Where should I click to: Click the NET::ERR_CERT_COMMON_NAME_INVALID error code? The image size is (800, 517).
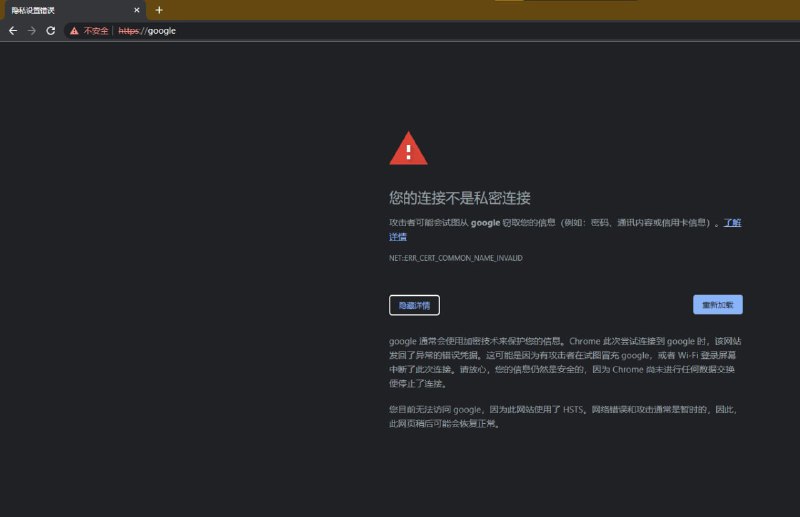tap(456, 258)
